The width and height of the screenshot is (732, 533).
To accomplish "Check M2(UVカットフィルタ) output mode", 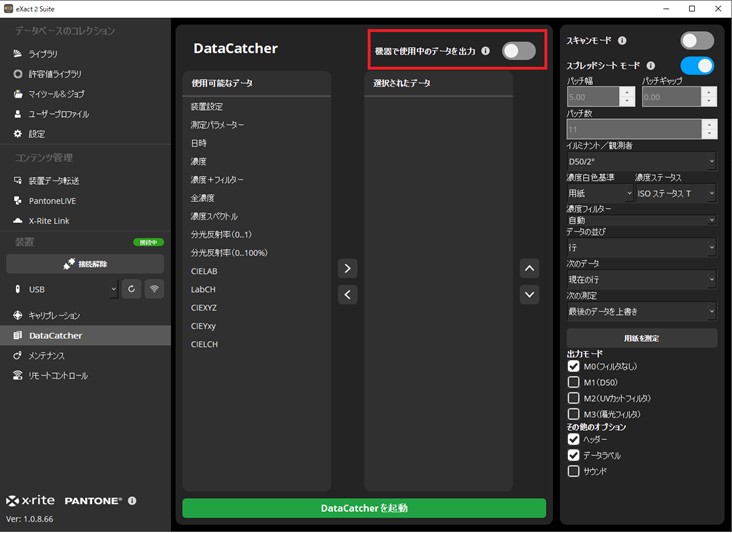I will click(573, 398).
